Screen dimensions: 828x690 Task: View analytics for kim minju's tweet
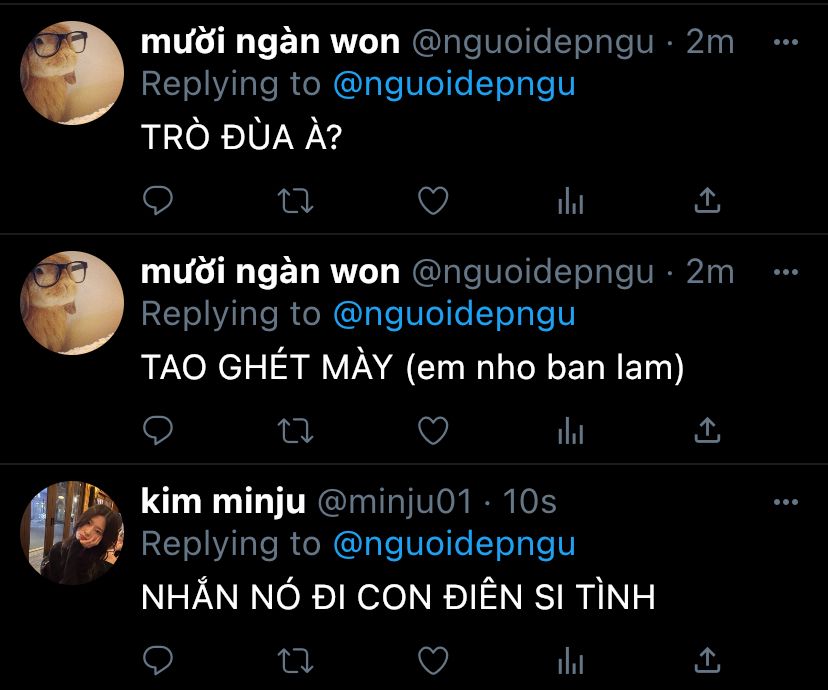(570, 660)
